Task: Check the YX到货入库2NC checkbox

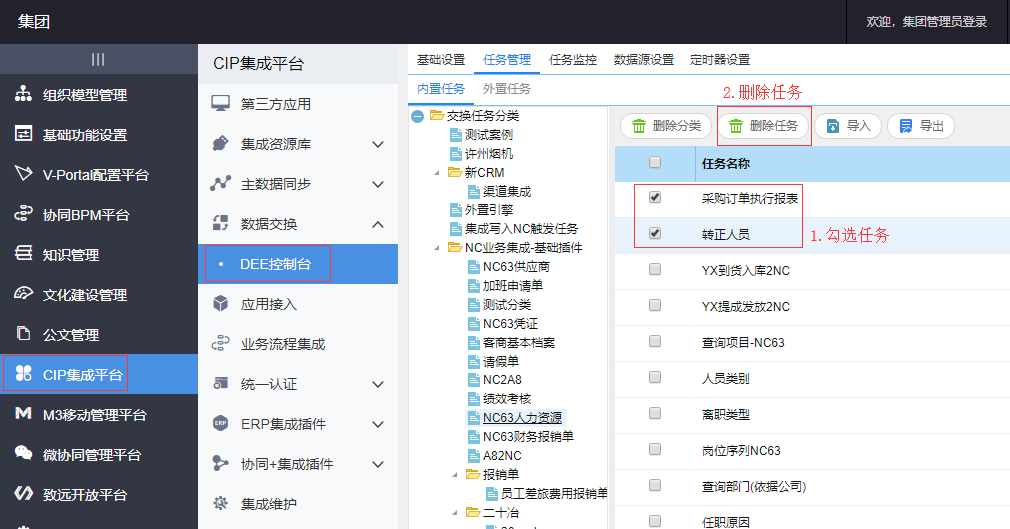Action: click(655, 269)
